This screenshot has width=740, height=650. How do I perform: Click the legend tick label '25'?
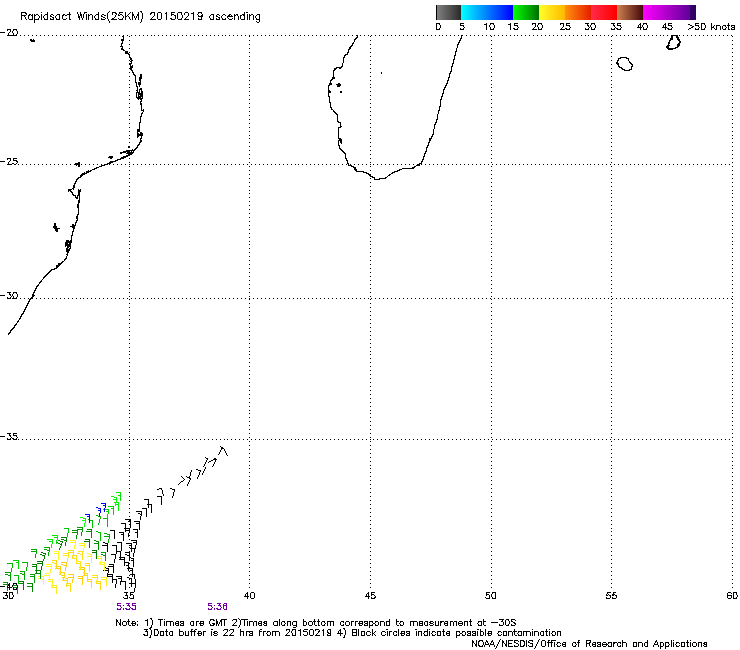565,27
